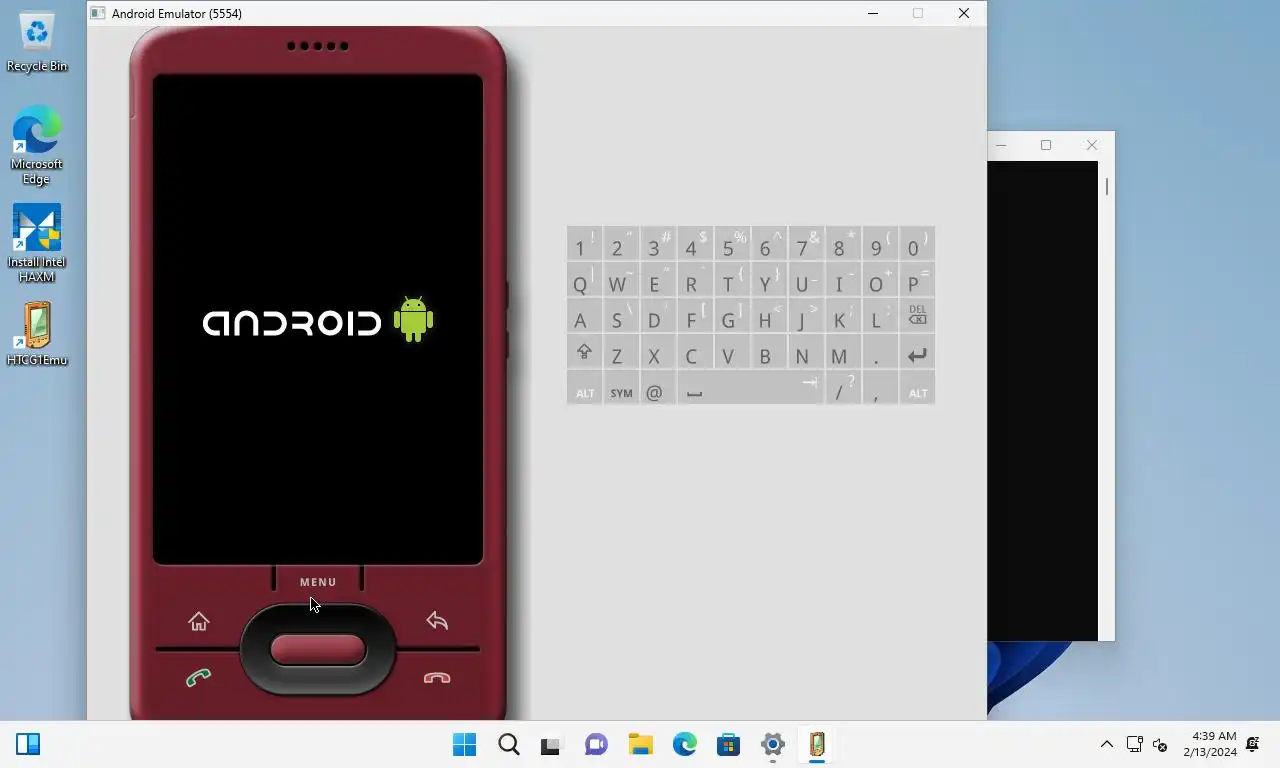Viewport: 1280px width, 768px height.
Task: Click the trackball center pad on the phone
Action: (318, 650)
